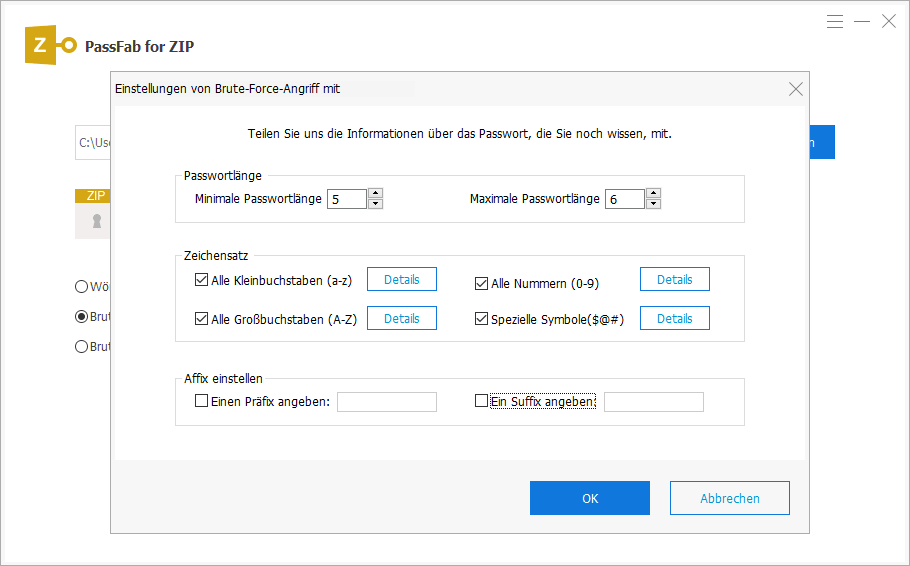Open Details for Großbuchstaben
This screenshot has height=566, width=910.
click(x=402, y=318)
